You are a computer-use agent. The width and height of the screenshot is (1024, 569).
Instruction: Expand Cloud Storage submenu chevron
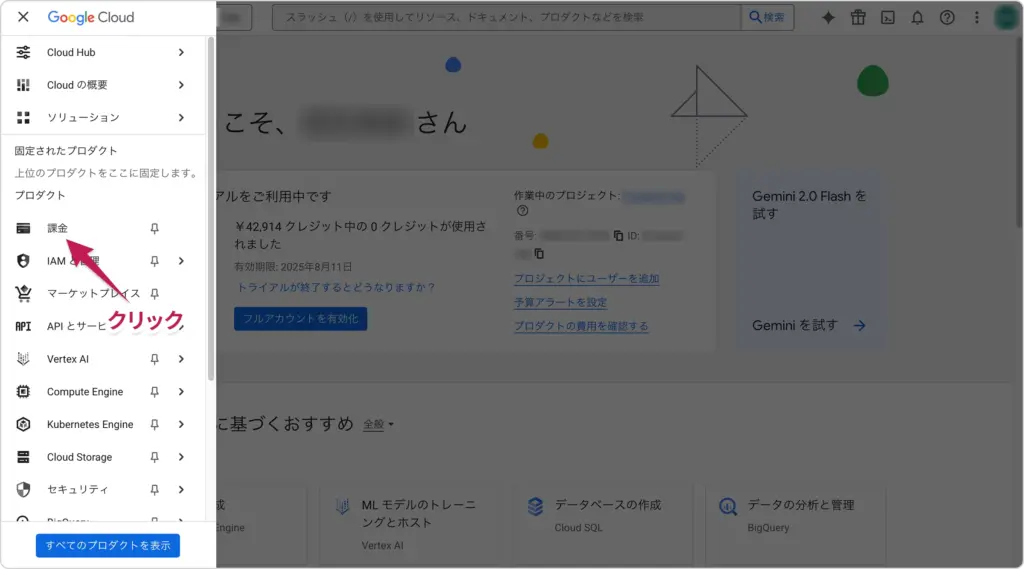point(181,457)
